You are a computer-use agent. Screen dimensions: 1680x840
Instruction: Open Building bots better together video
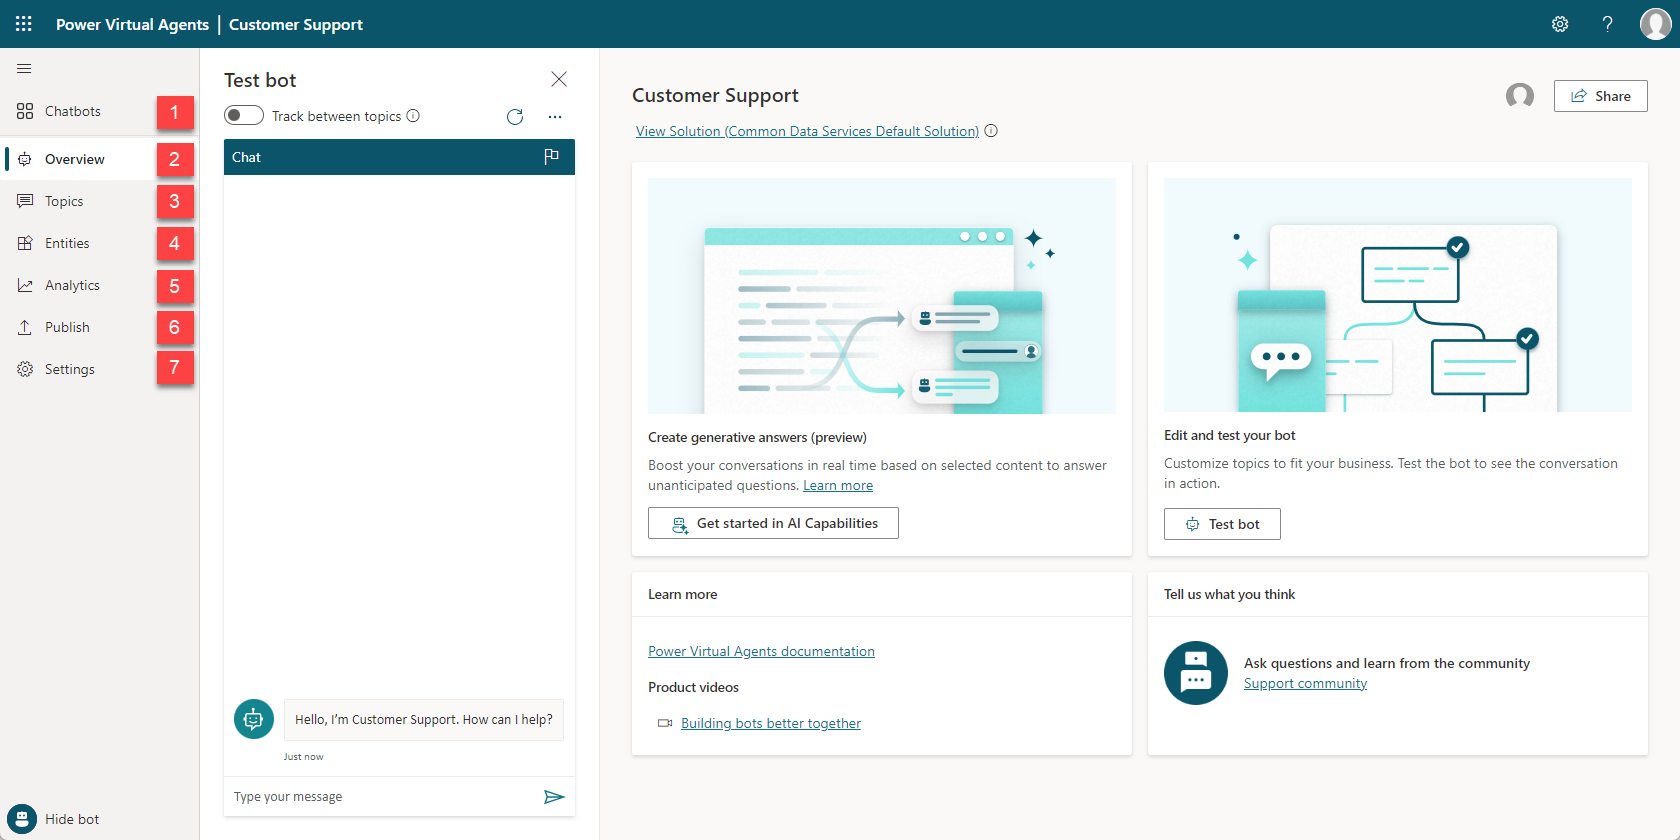pos(771,723)
